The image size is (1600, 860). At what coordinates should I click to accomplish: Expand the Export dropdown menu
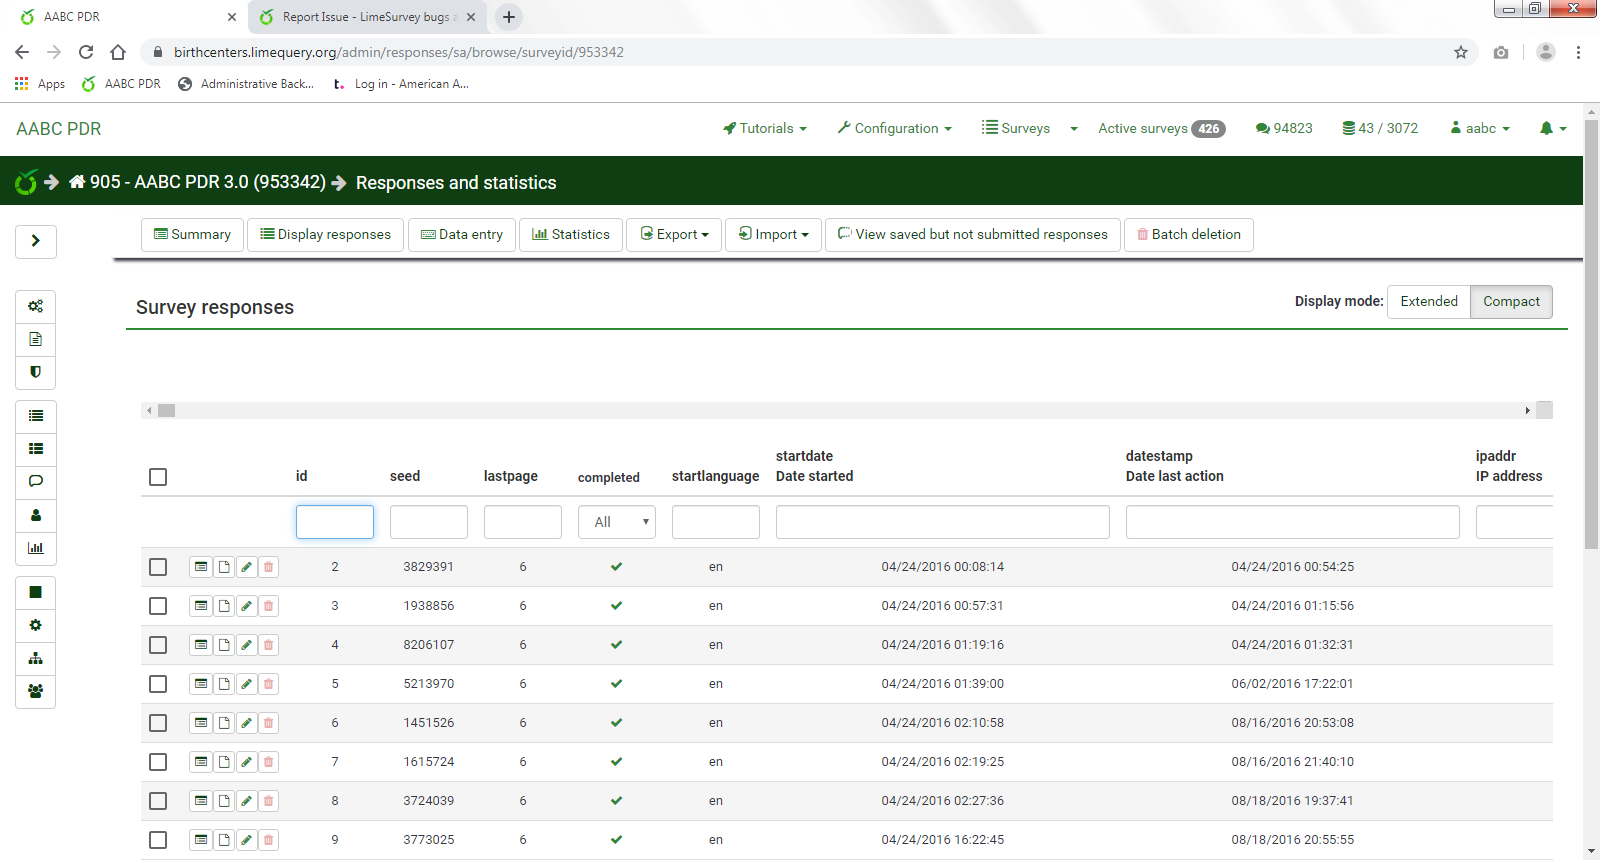pos(674,235)
